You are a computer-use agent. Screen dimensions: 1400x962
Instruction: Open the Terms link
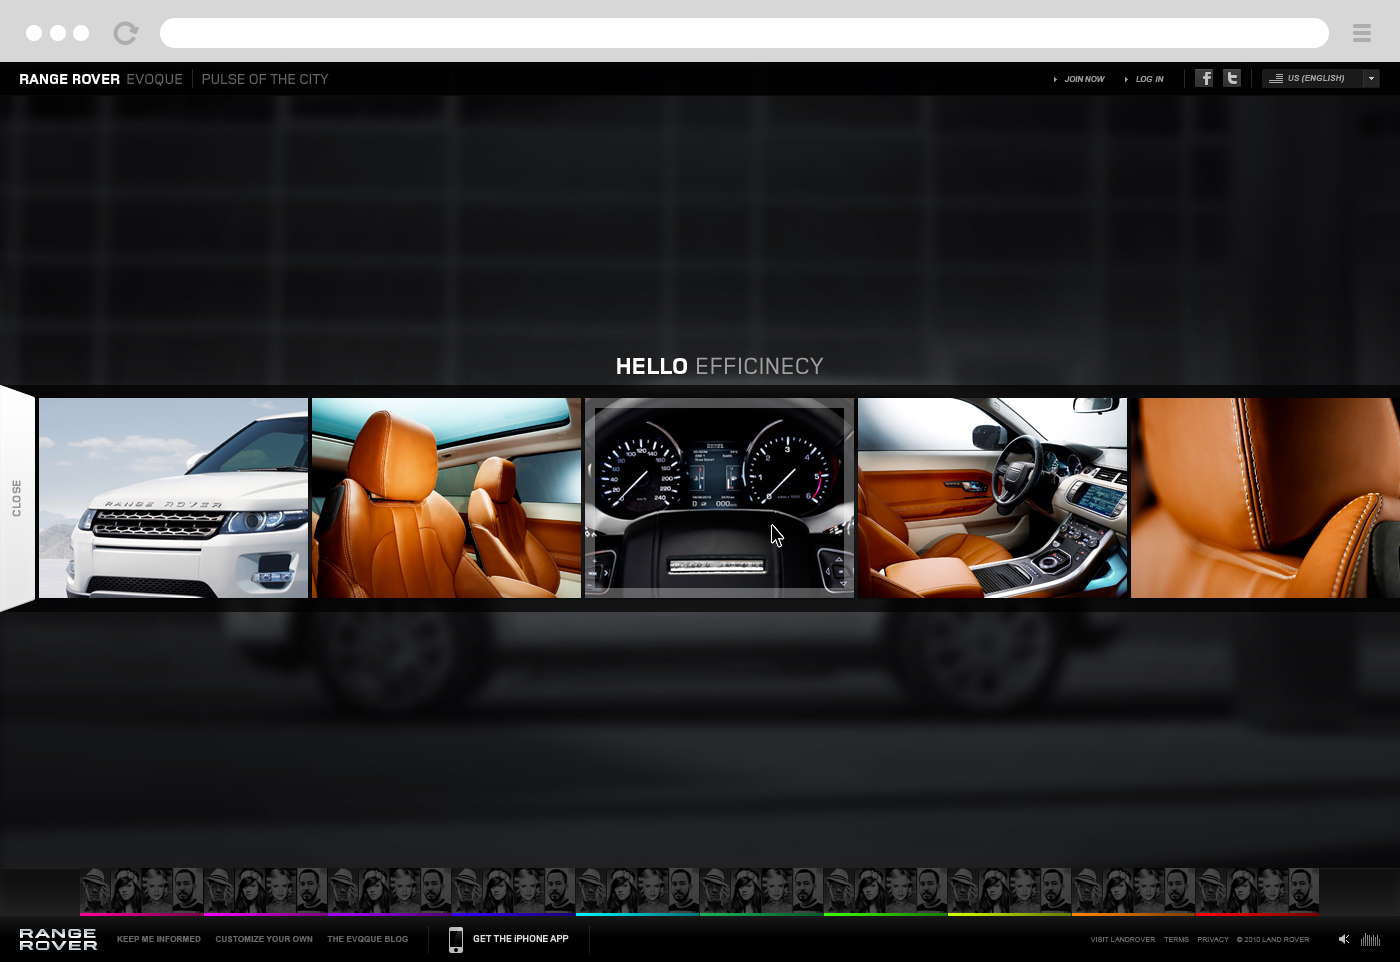tap(1176, 939)
